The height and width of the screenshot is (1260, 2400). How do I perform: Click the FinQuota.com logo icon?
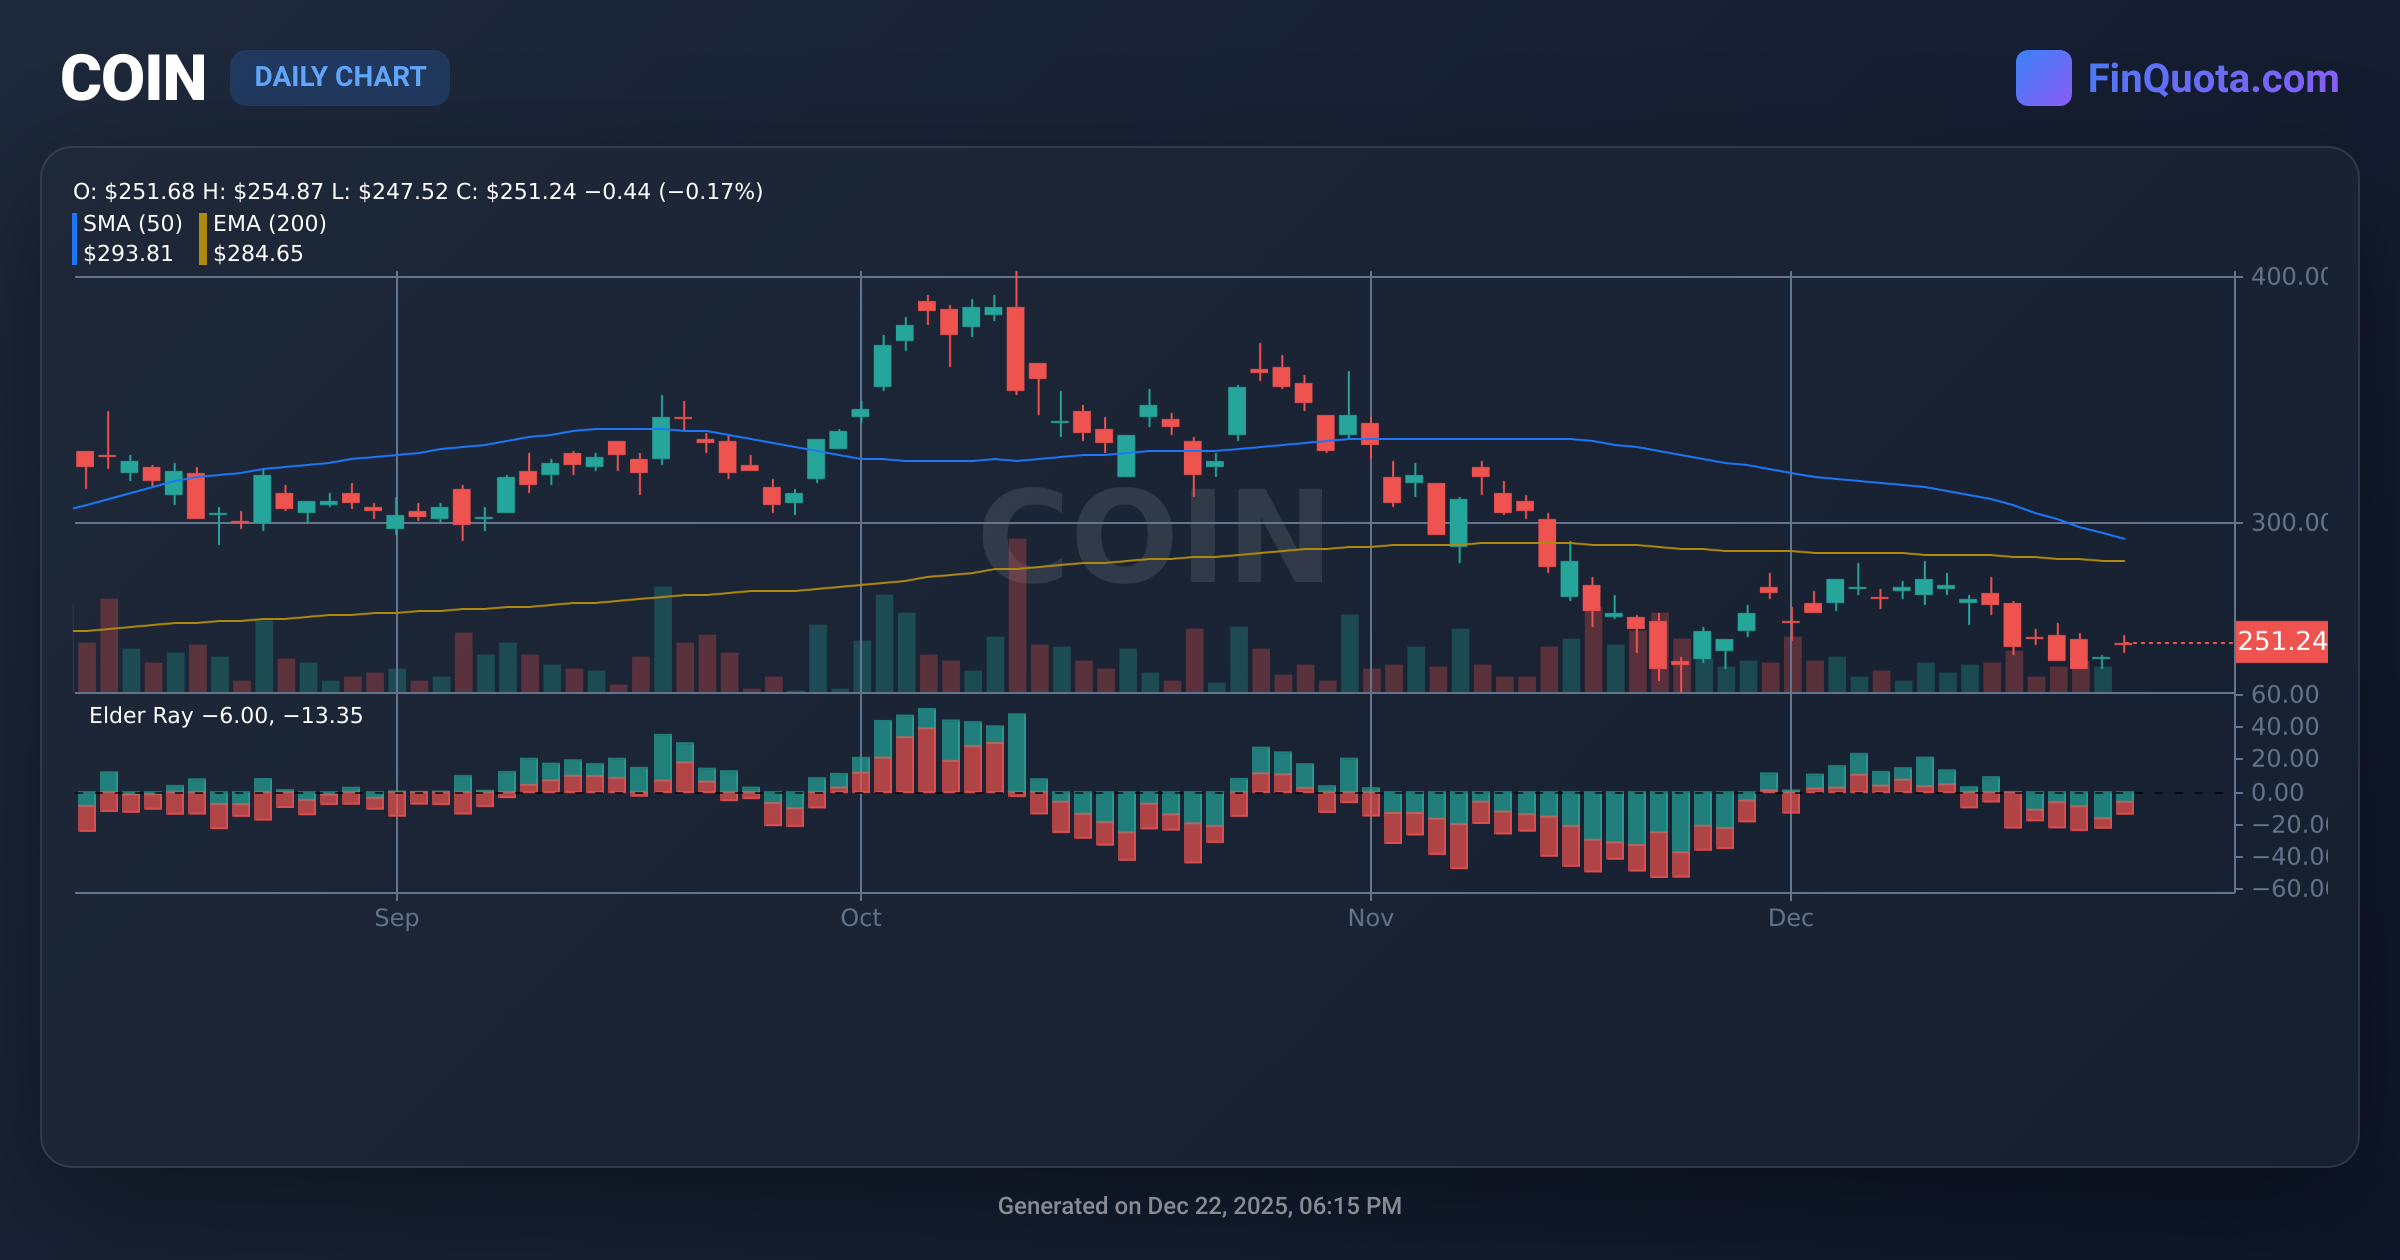coord(2045,77)
